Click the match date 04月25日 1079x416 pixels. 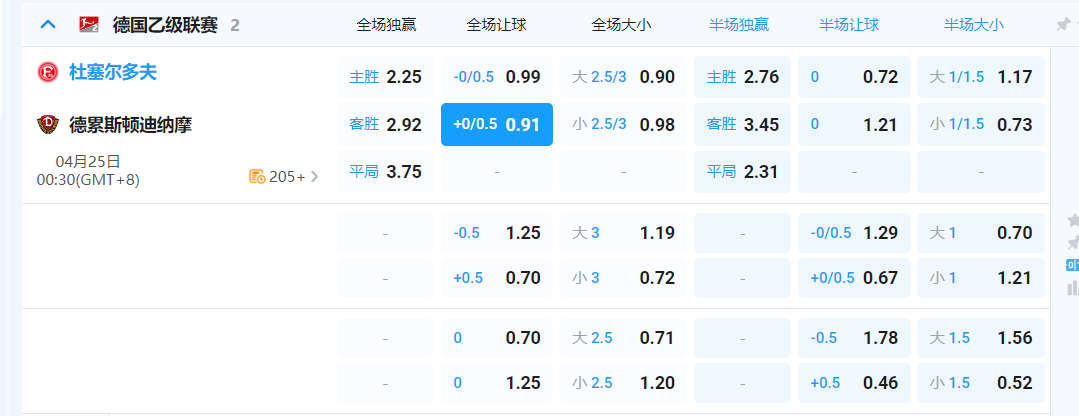(88, 162)
